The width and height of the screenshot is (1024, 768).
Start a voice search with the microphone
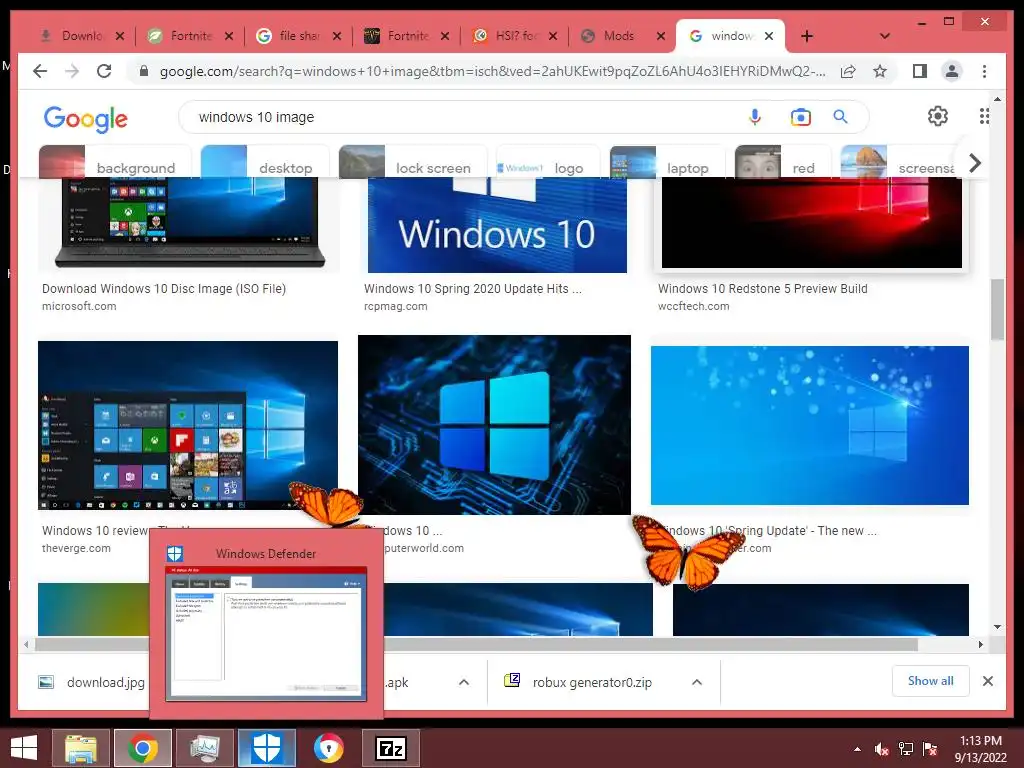755,117
